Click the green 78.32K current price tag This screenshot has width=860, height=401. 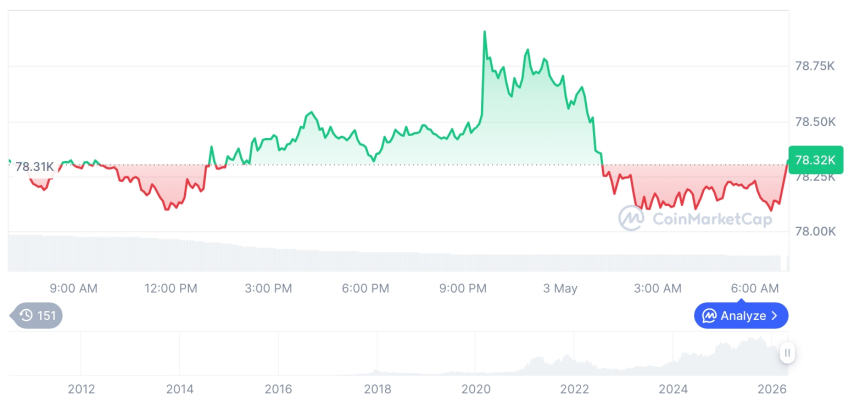[815, 160]
